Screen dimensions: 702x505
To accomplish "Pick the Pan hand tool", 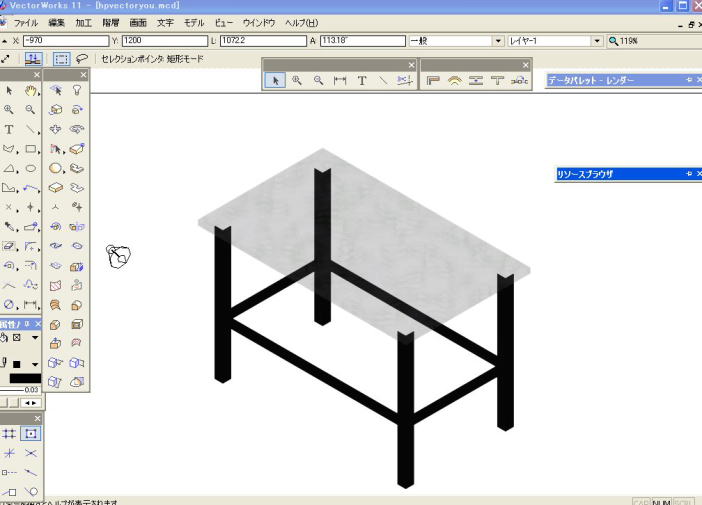I will coord(30,91).
